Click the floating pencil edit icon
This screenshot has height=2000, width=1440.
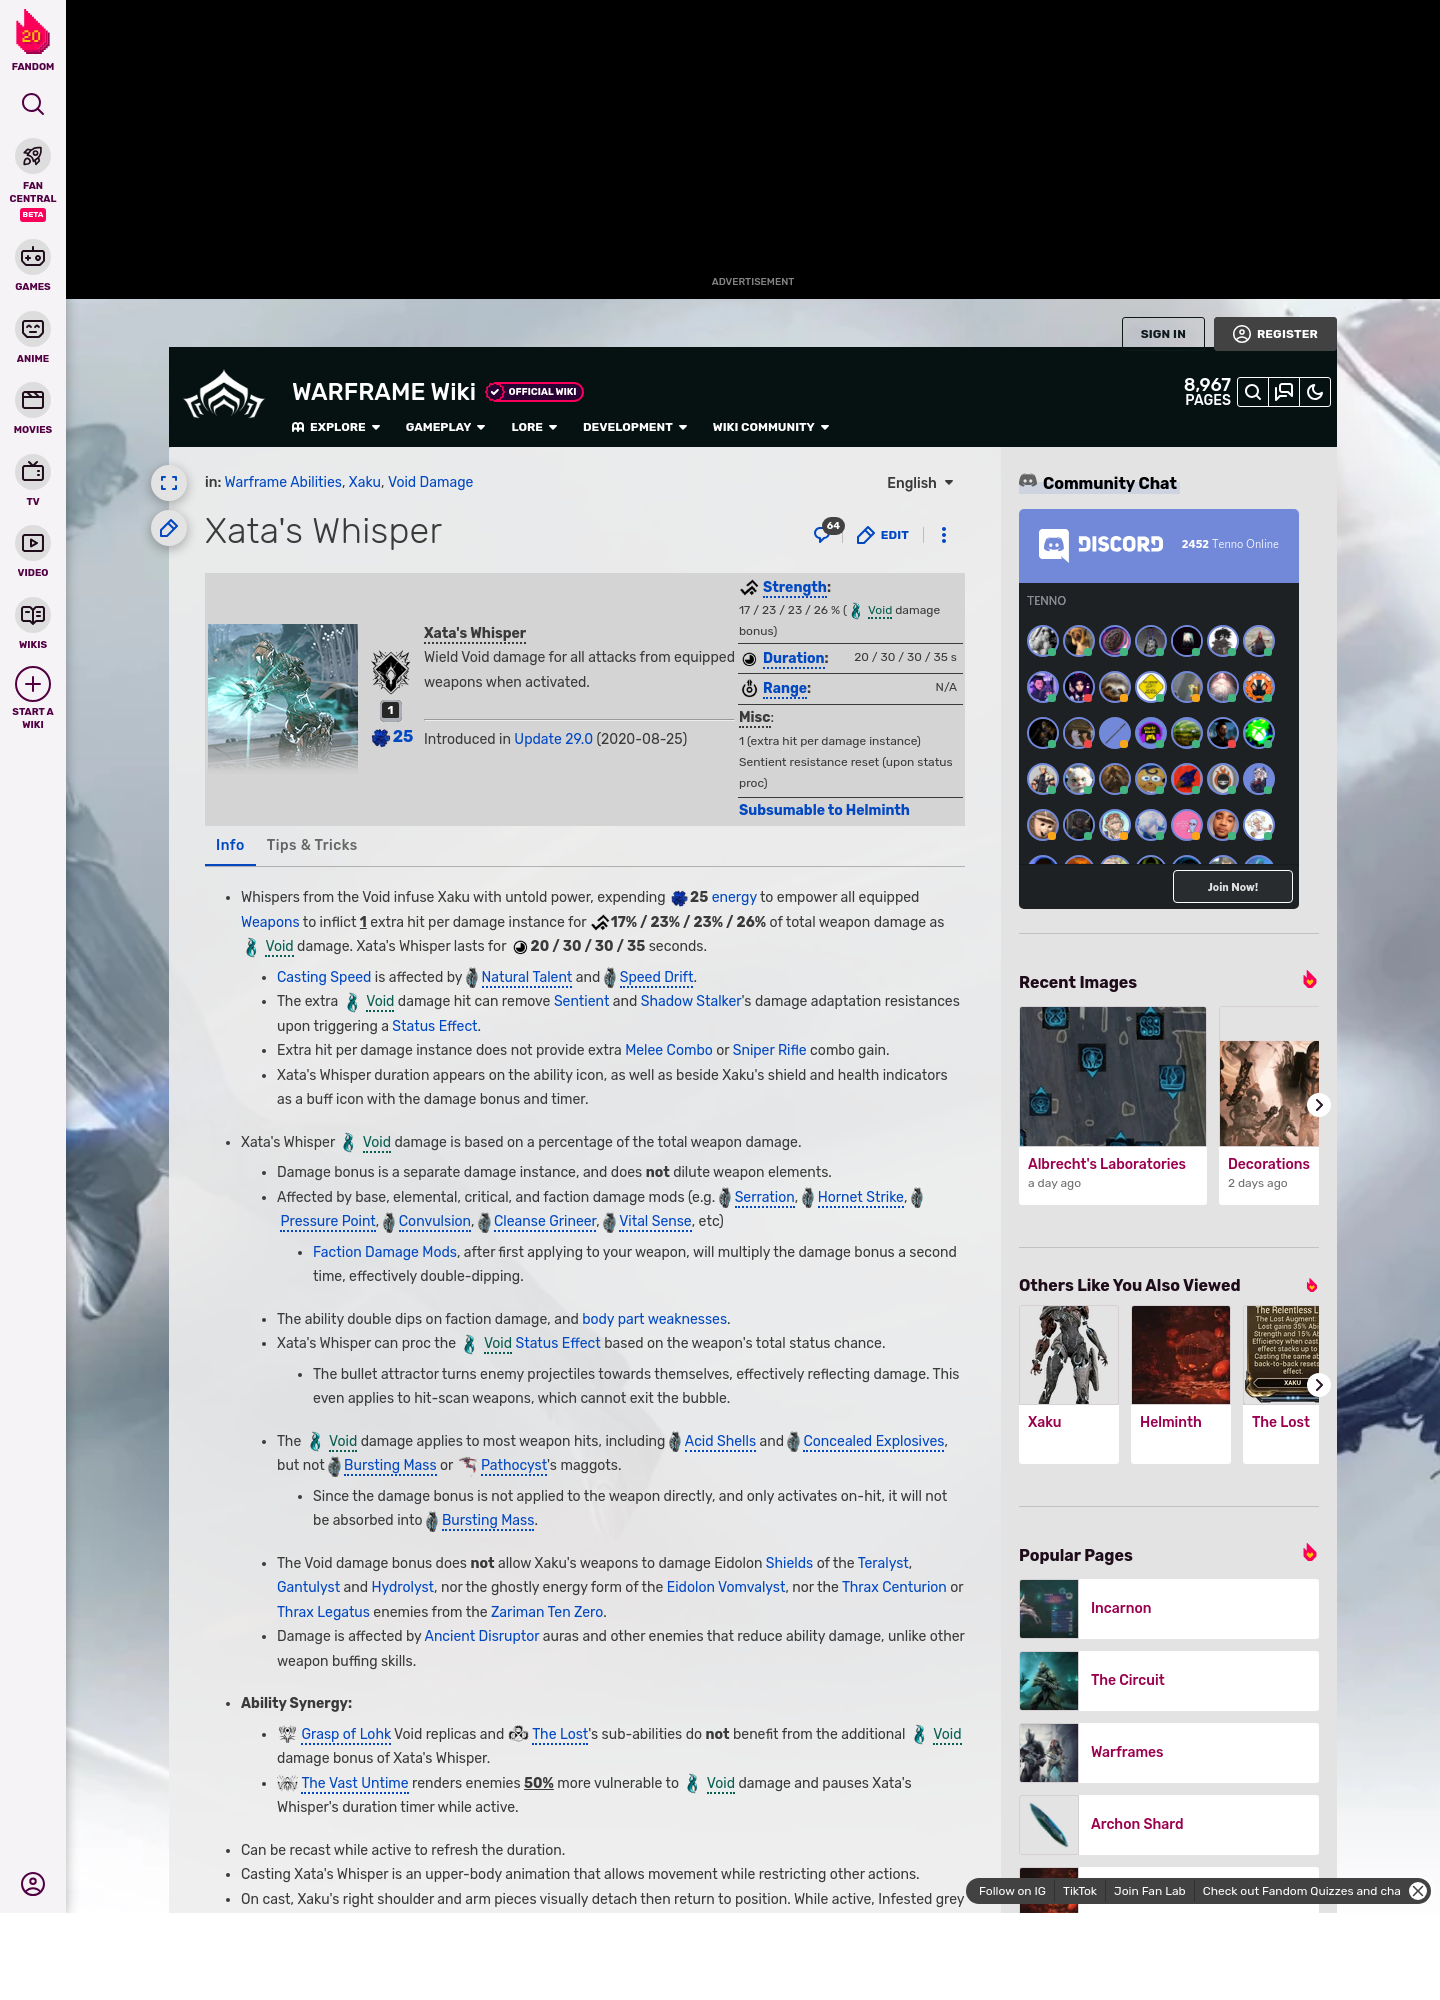click(x=169, y=528)
